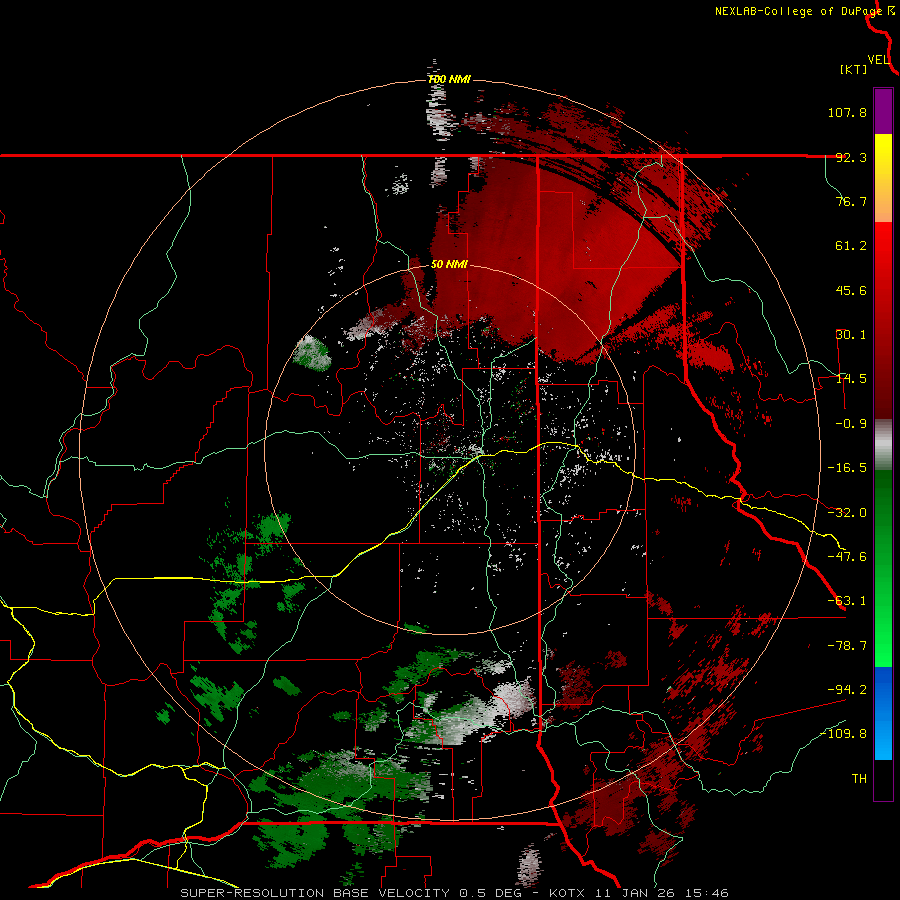Click the purple segment of velocity color bar
This screenshot has width=900, height=900.
click(x=883, y=111)
